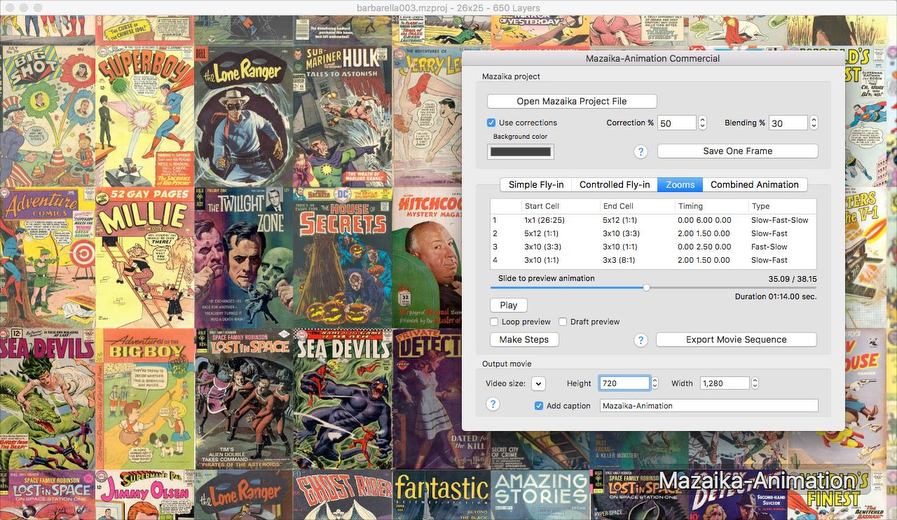Click the Amazing Stories cover thumbnail
897x520 pixels.
pos(540,495)
